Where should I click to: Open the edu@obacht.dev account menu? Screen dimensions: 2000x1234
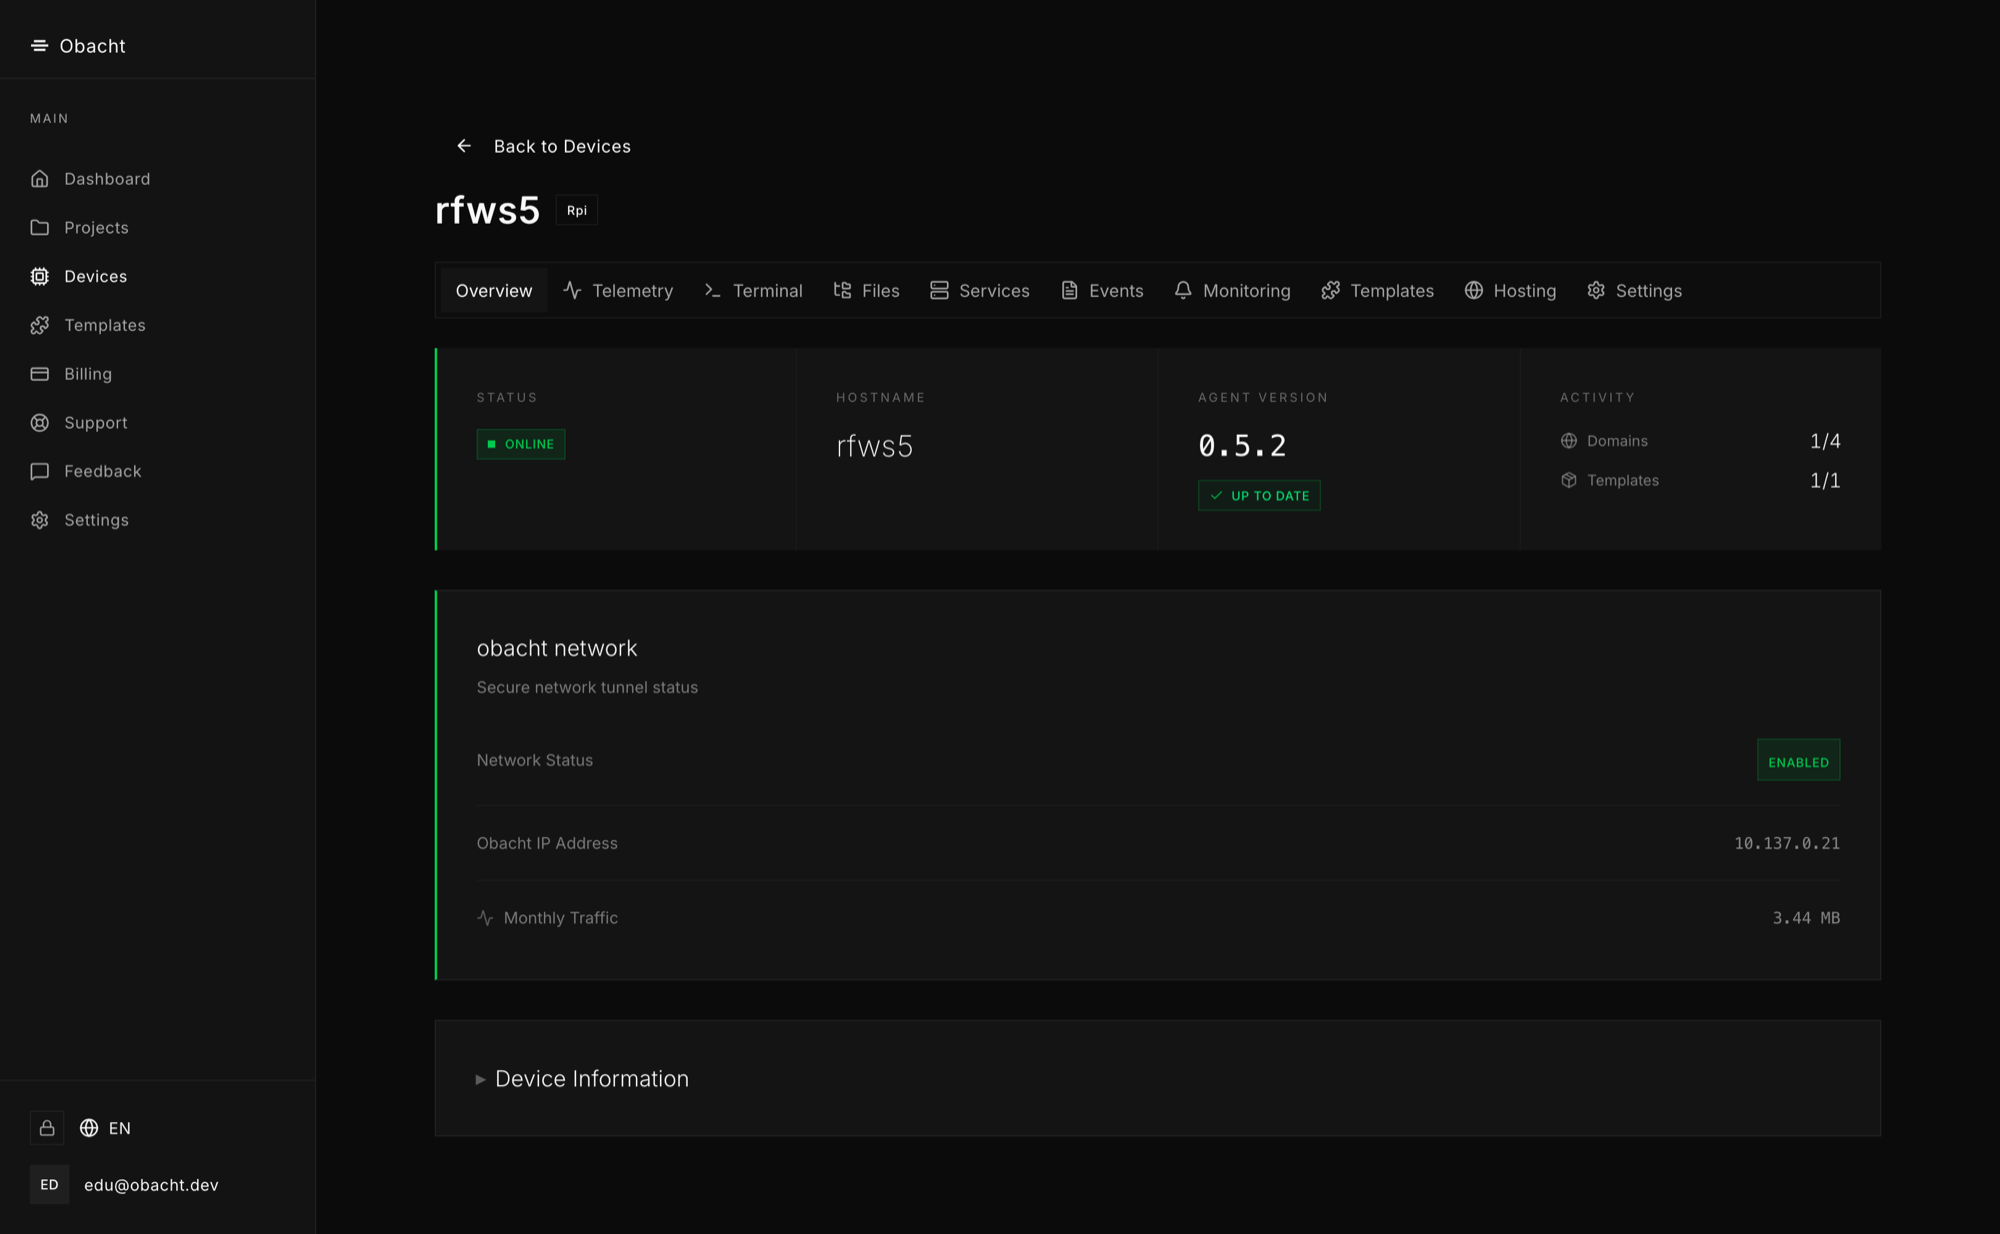[124, 1185]
